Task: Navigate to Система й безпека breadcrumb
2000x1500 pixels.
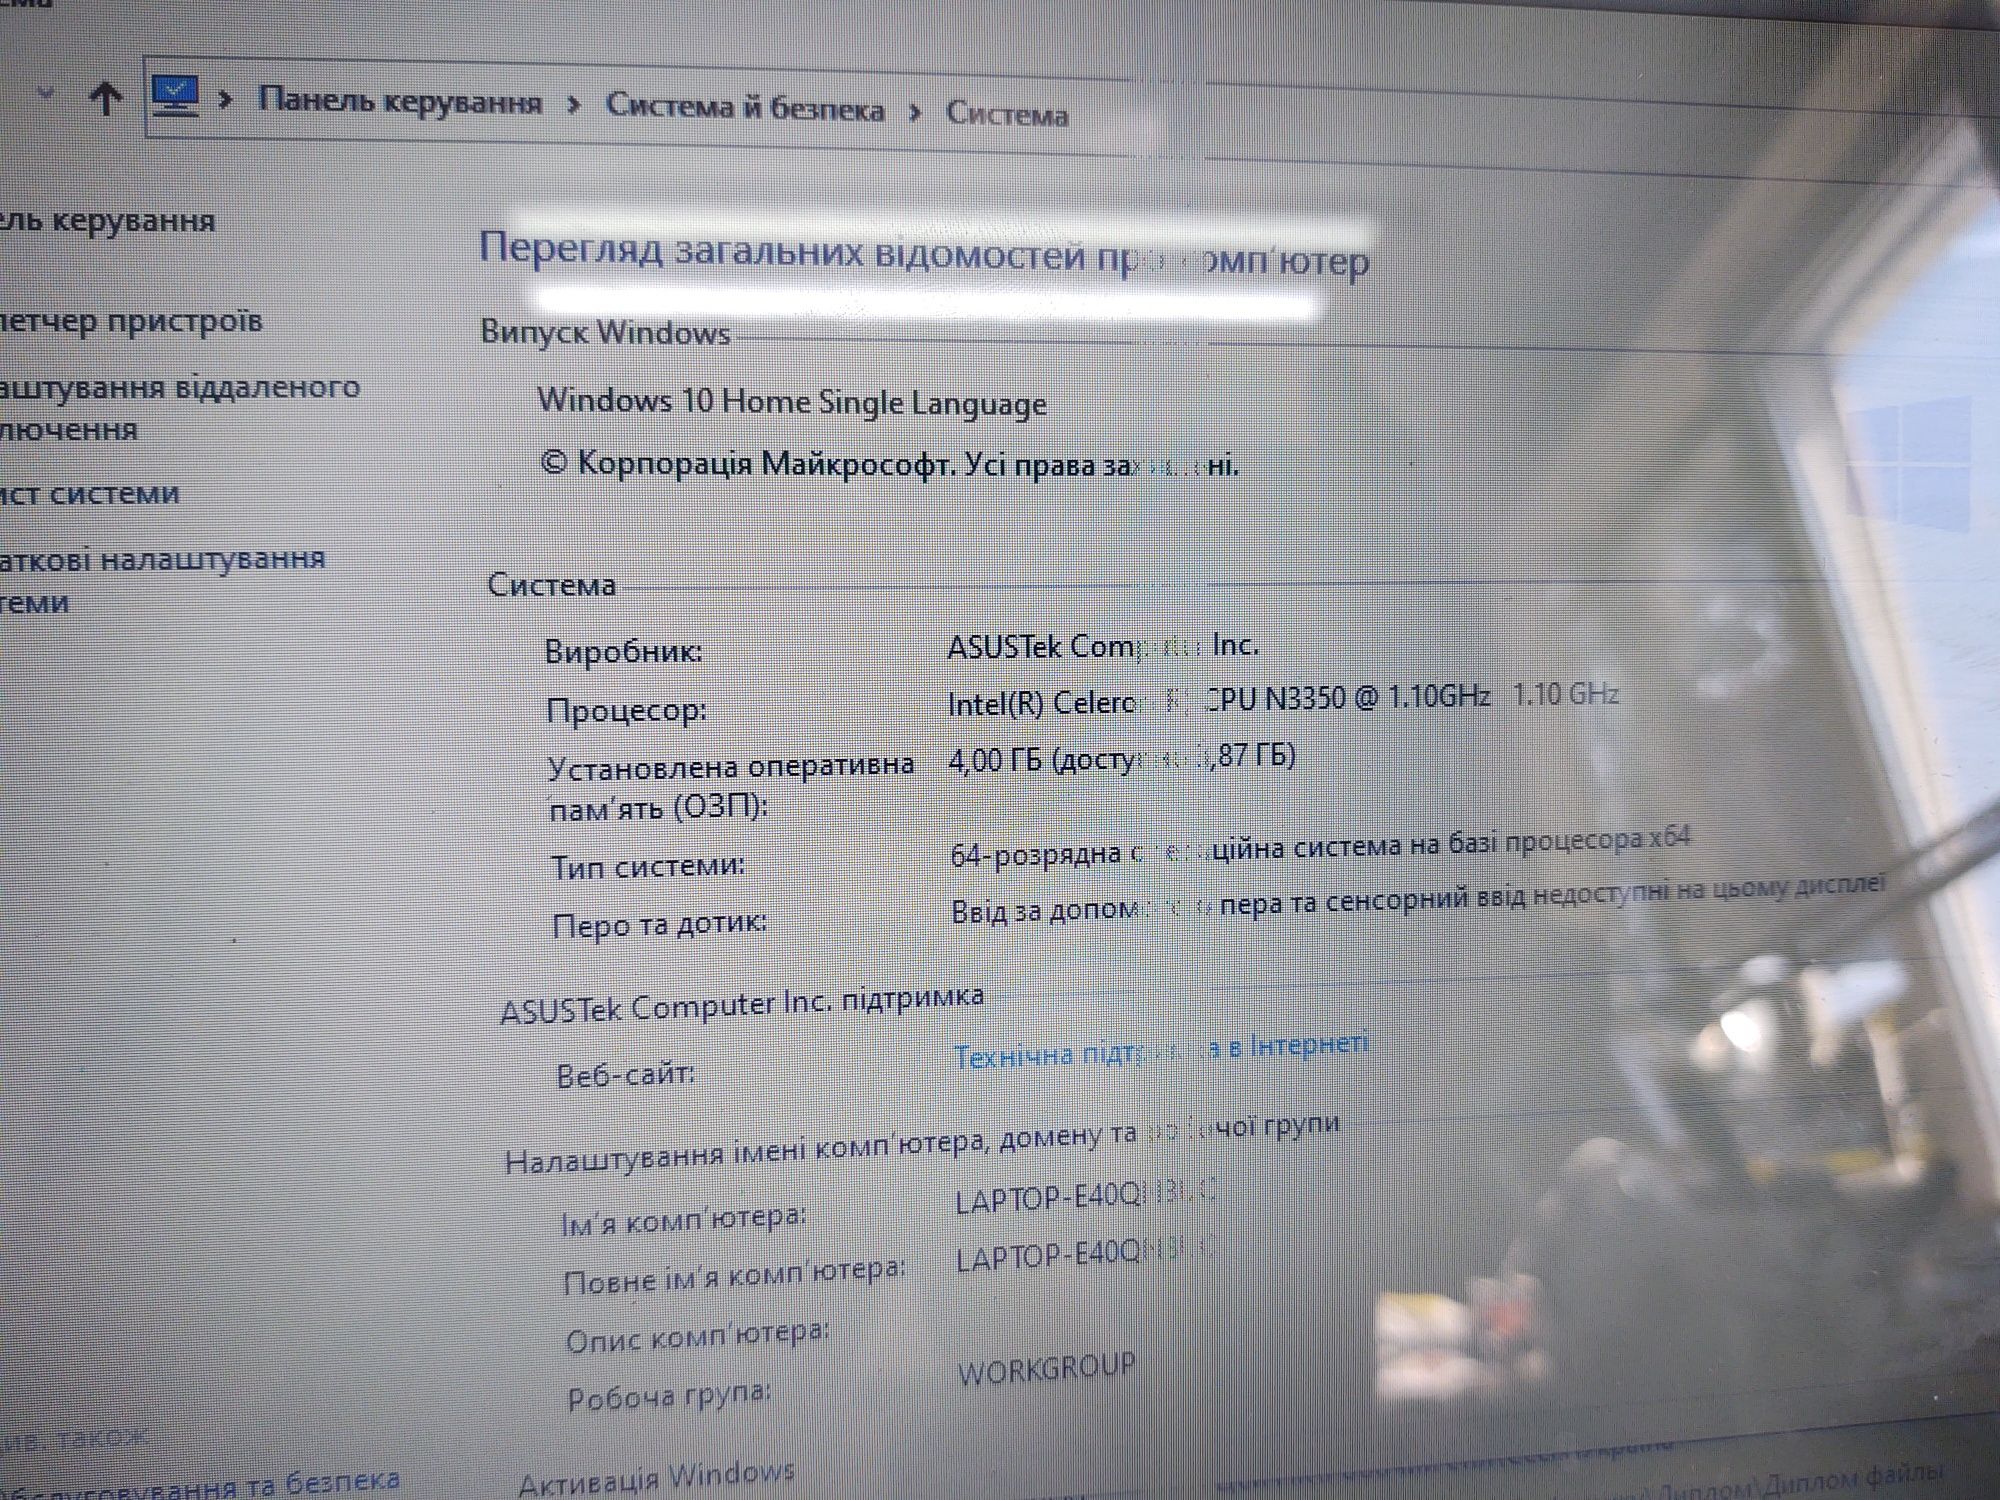Action: coord(745,108)
